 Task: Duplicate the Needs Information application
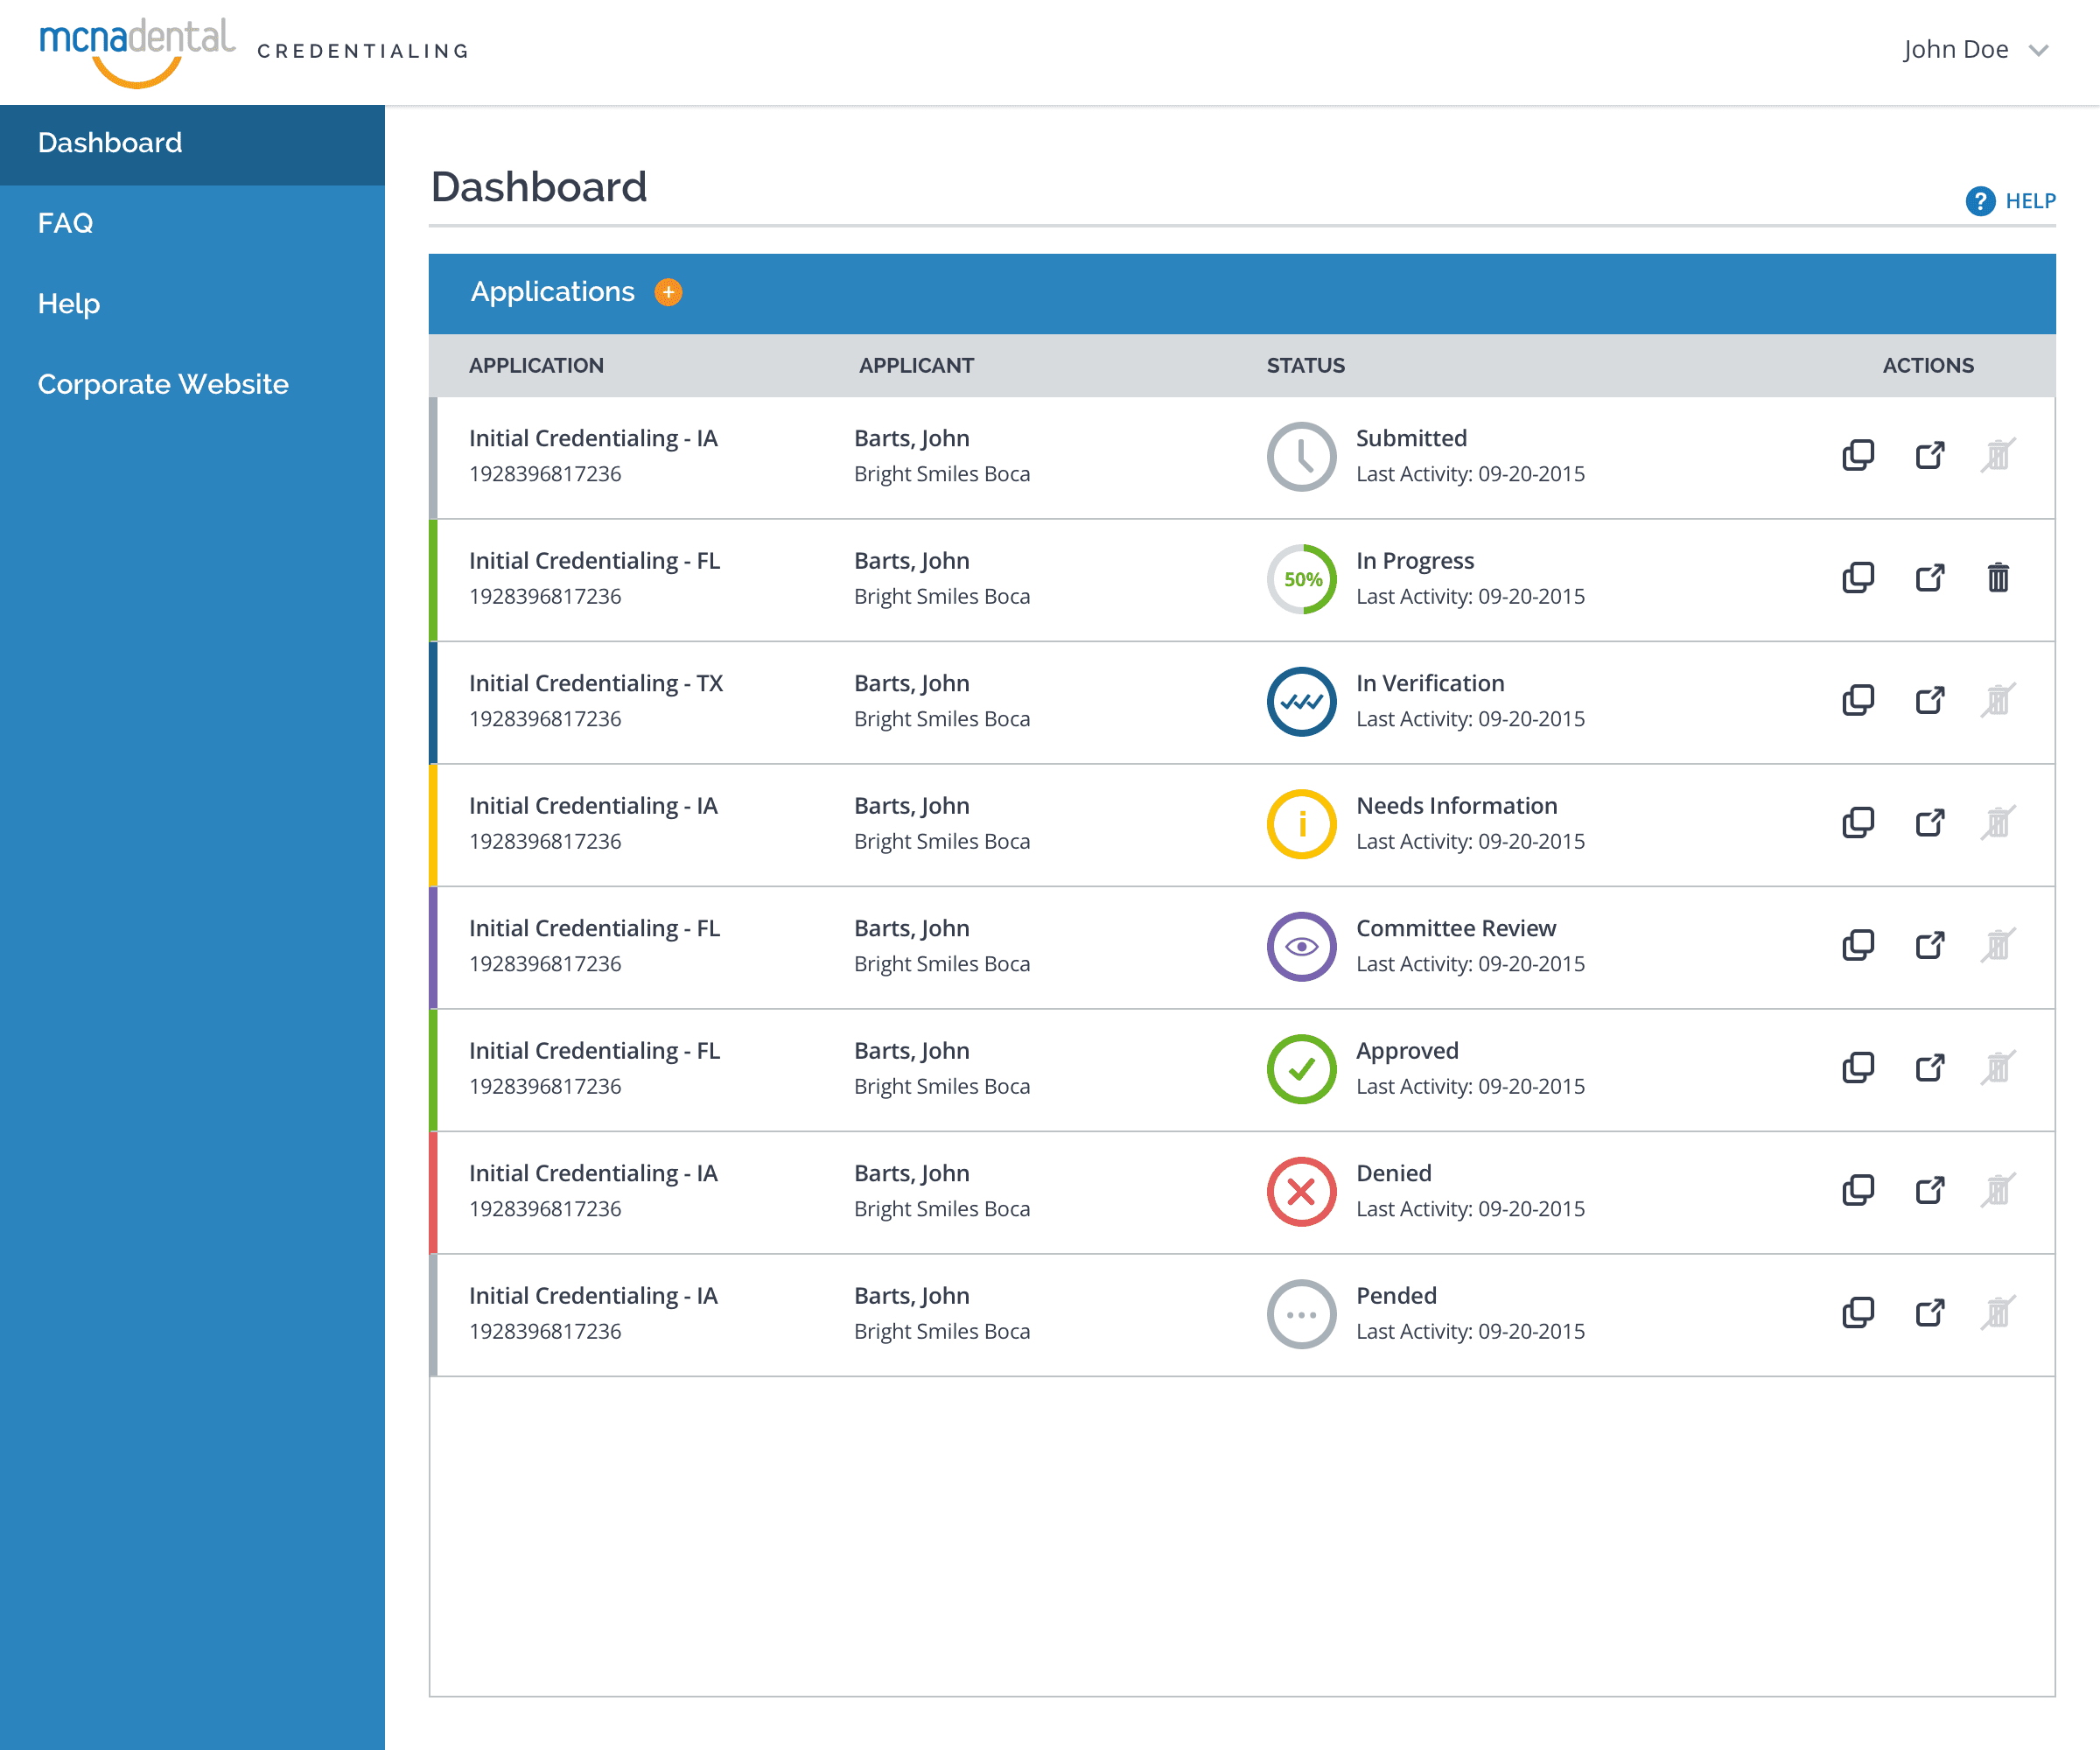click(1857, 823)
